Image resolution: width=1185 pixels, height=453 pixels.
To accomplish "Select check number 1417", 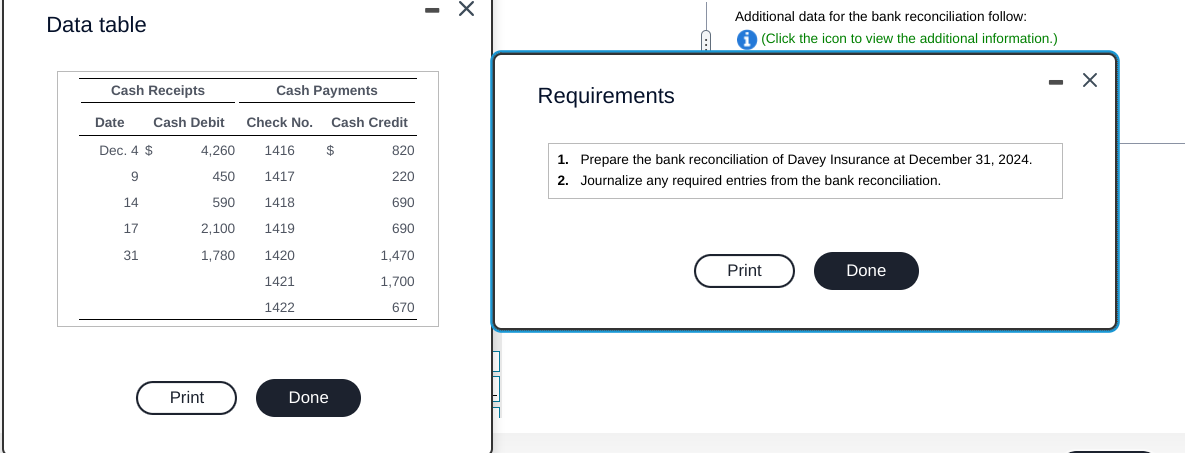I will (x=280, y=177).
